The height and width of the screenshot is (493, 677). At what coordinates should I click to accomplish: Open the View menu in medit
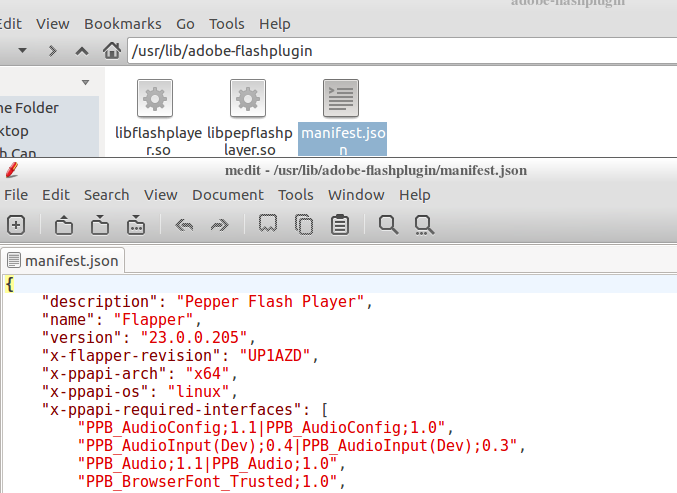(x=161, y=195)
